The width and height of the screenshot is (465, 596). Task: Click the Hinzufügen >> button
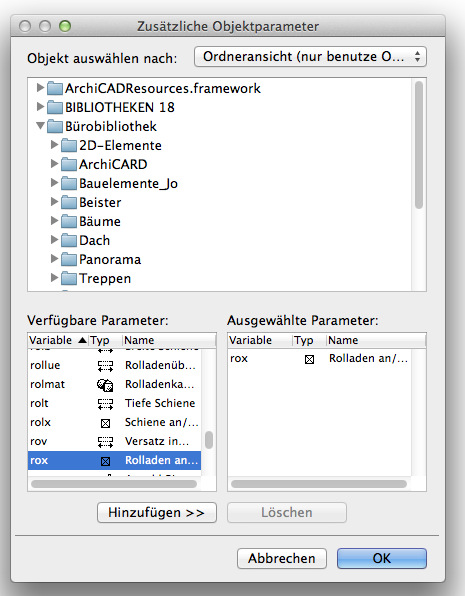[x=157, y=512]
